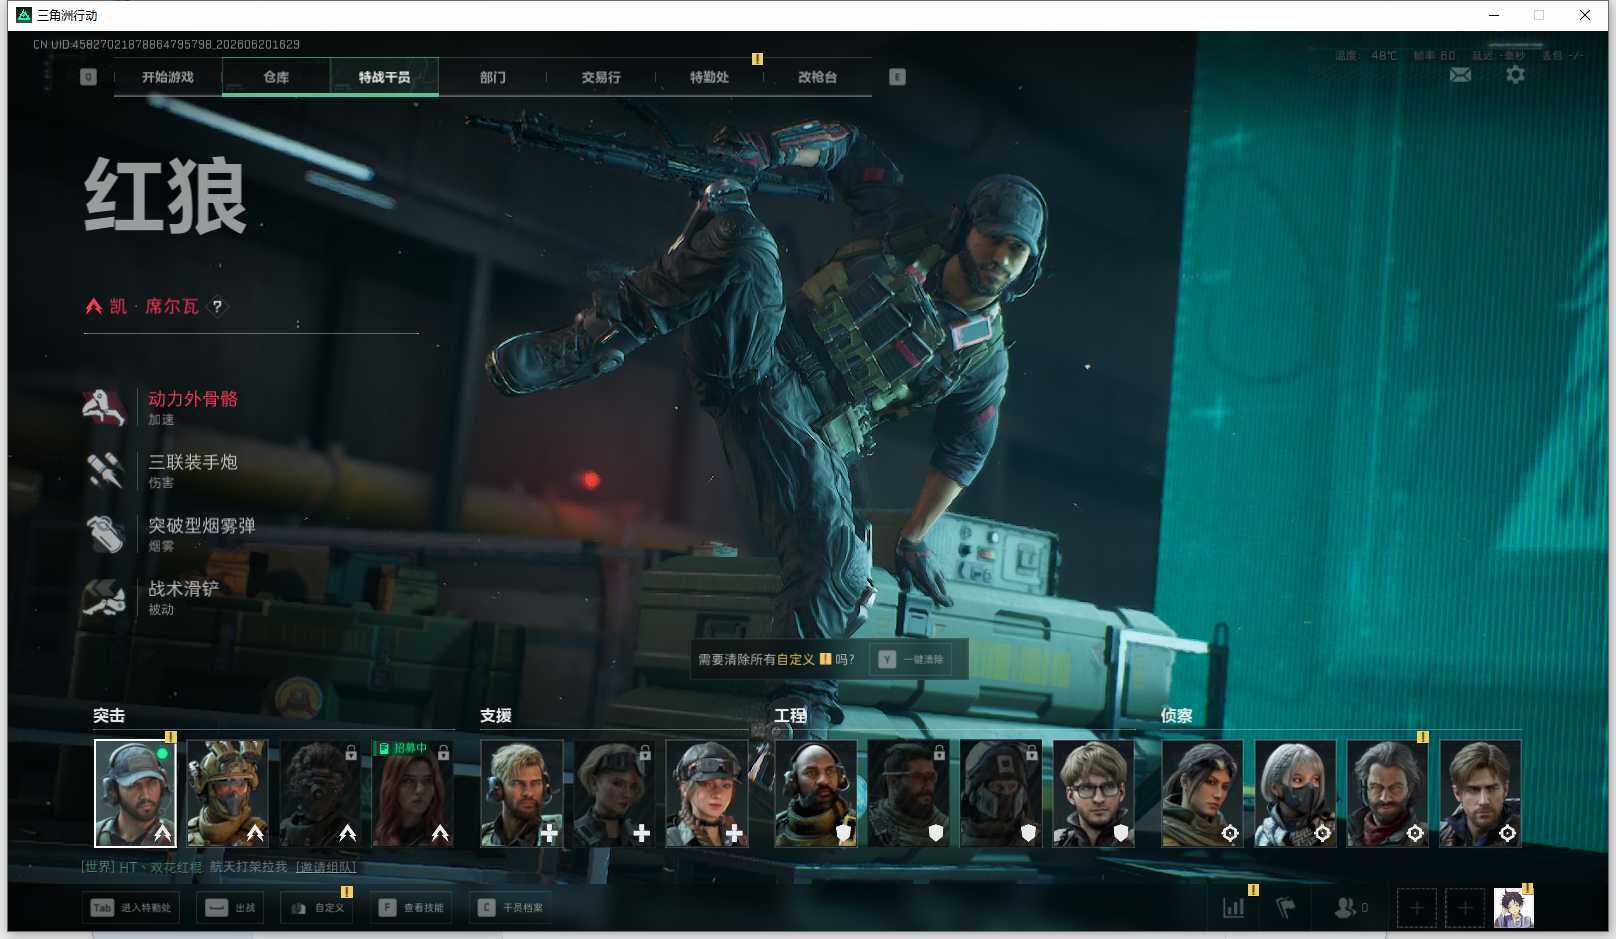The height and width of the screenshot is (939, 1616).
Task: Select the locked masked-helmet engineer operator
Action: pyautogui.click(x=1001, y=793)
